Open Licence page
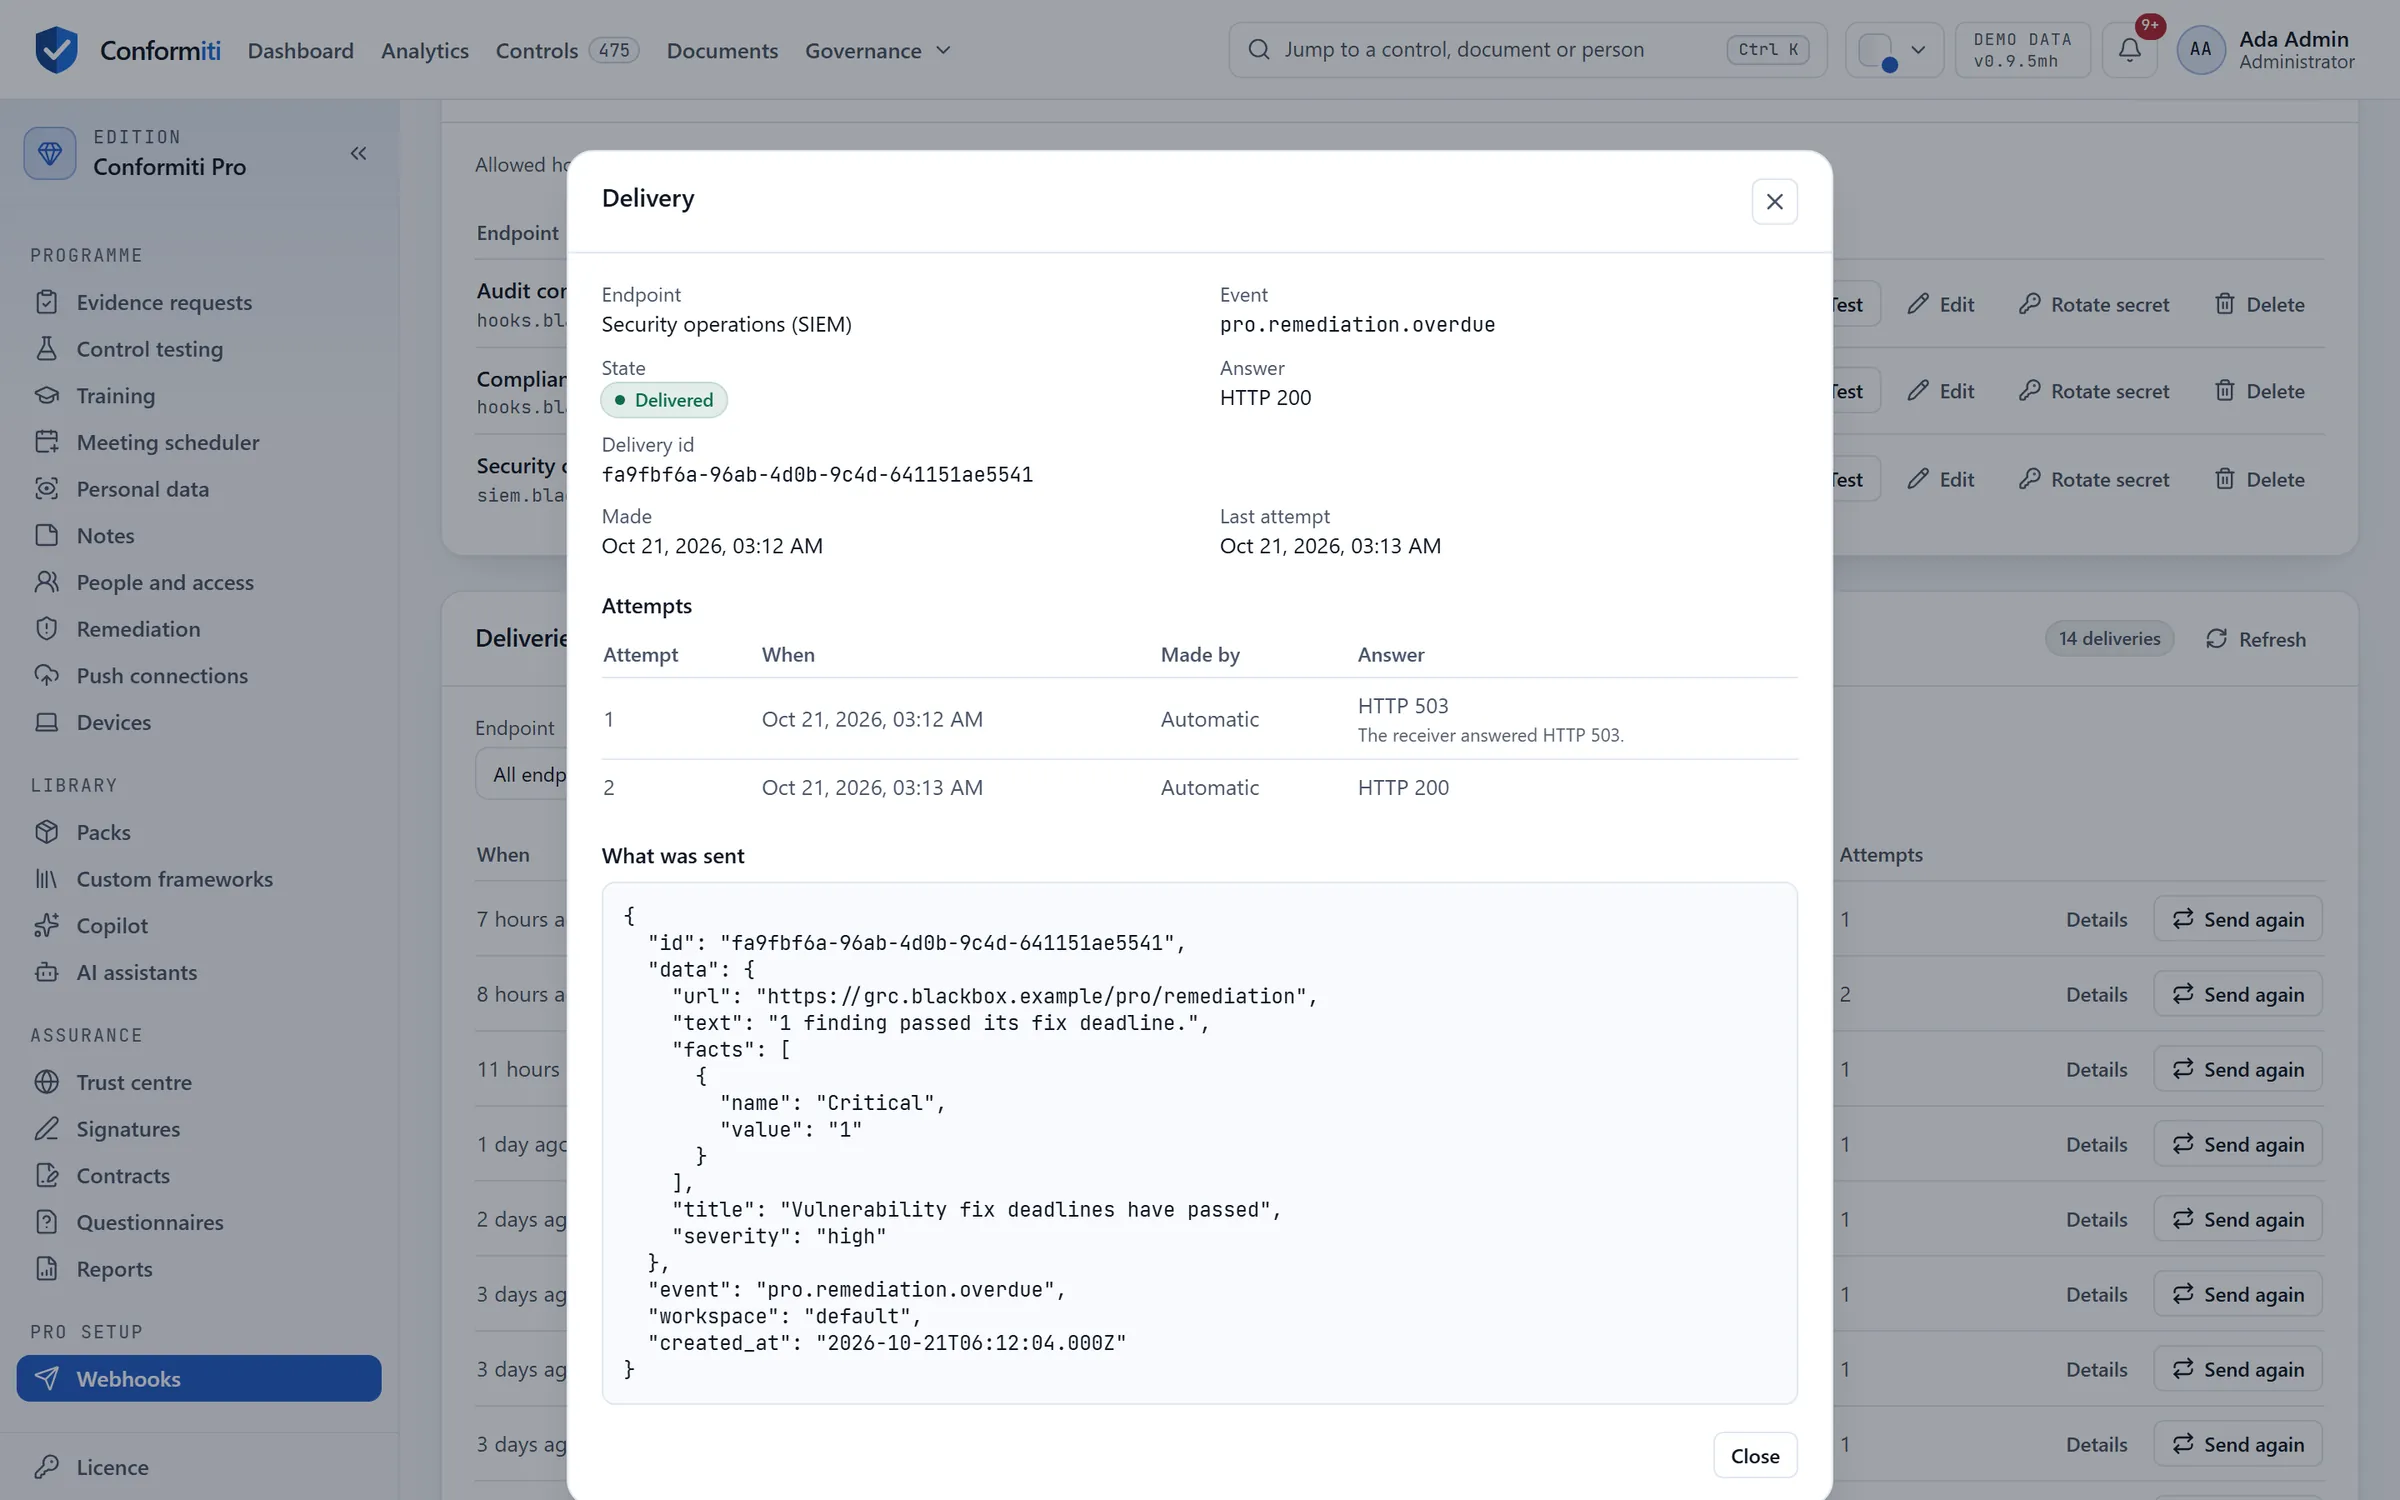 pos(199,1467)
